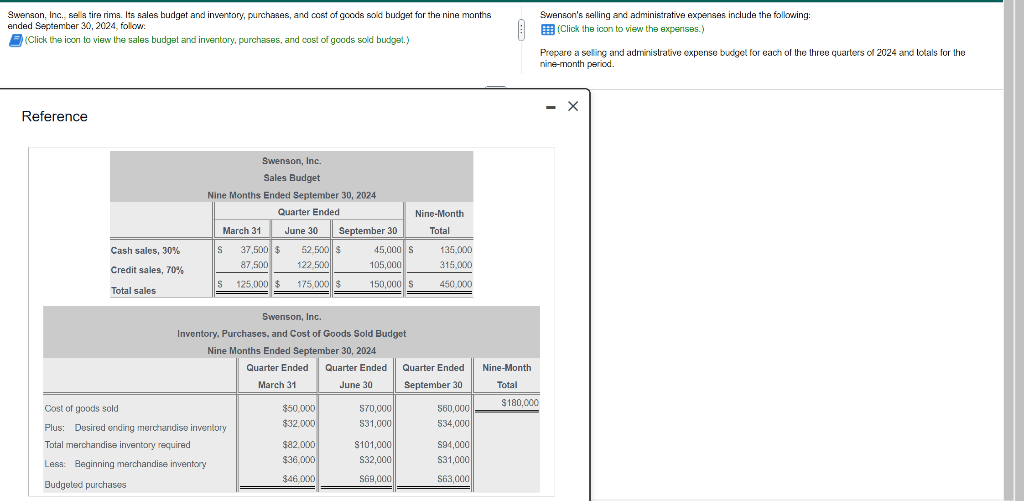The height and width of the screenshot is (501, 1024).
Task: Click the 125,000 total sales value
Action: point(253,284)
